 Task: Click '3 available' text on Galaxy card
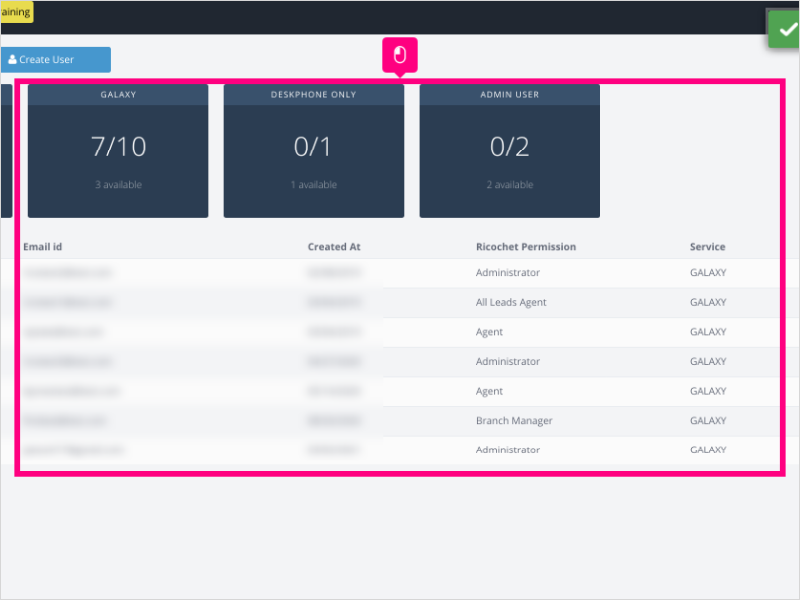point(118,185)
